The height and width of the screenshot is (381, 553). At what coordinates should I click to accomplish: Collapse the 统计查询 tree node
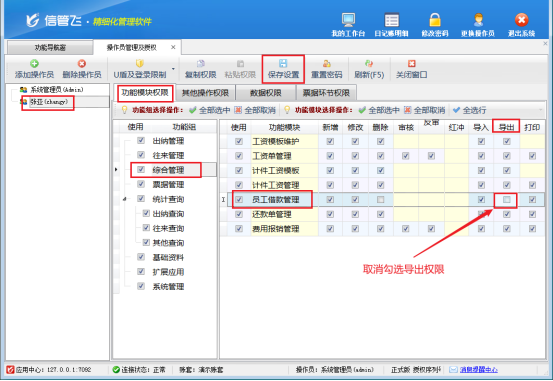pos(124,199)
